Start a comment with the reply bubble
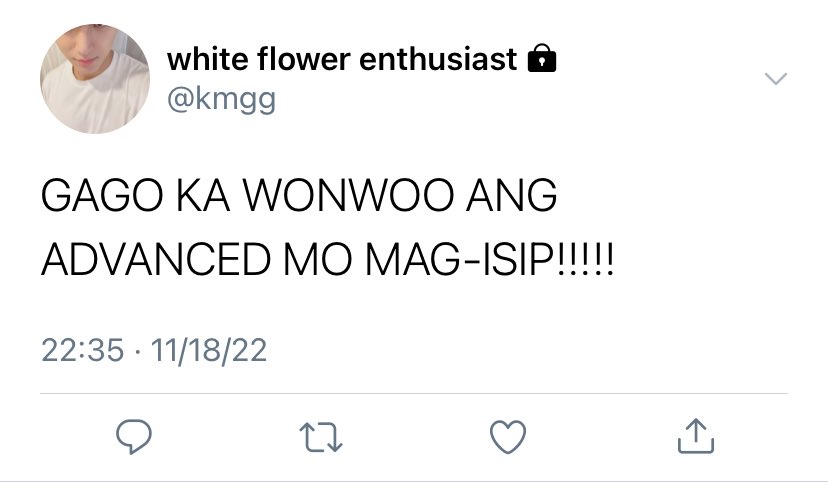The width and height of the screenshot is (828, 482). pos(134,437)
